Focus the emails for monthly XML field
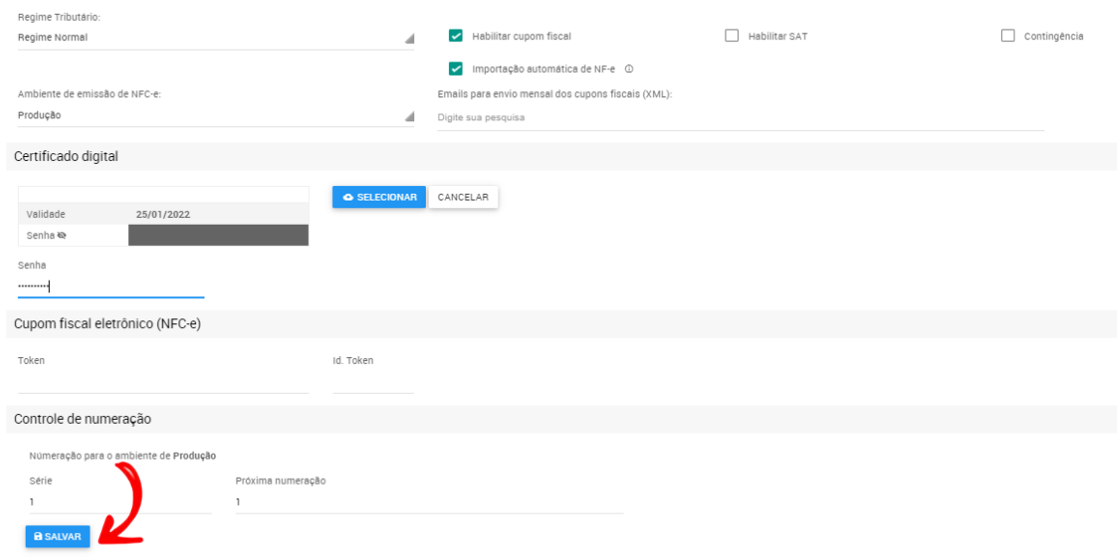Viewport: 1117px width, 558px height. tap(740, 118)
